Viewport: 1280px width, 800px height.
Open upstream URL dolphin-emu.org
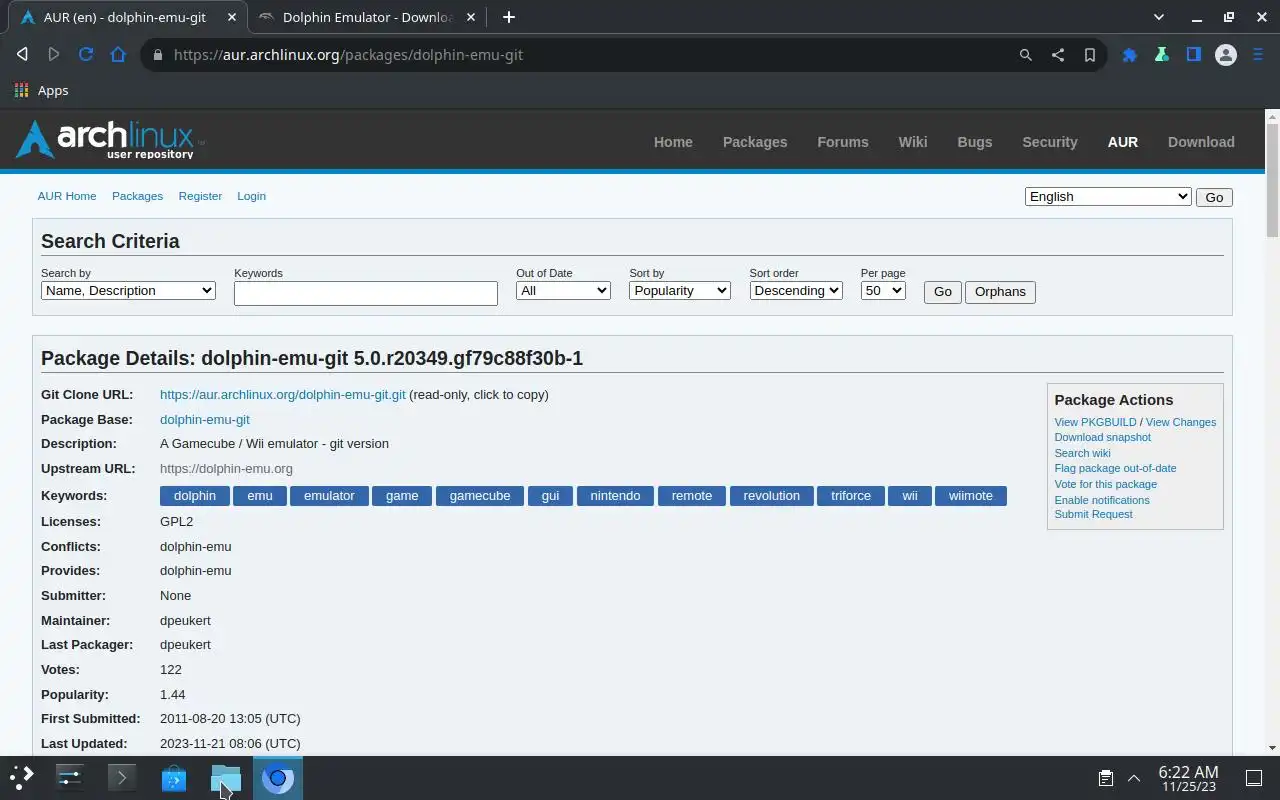tap(226, 468)
